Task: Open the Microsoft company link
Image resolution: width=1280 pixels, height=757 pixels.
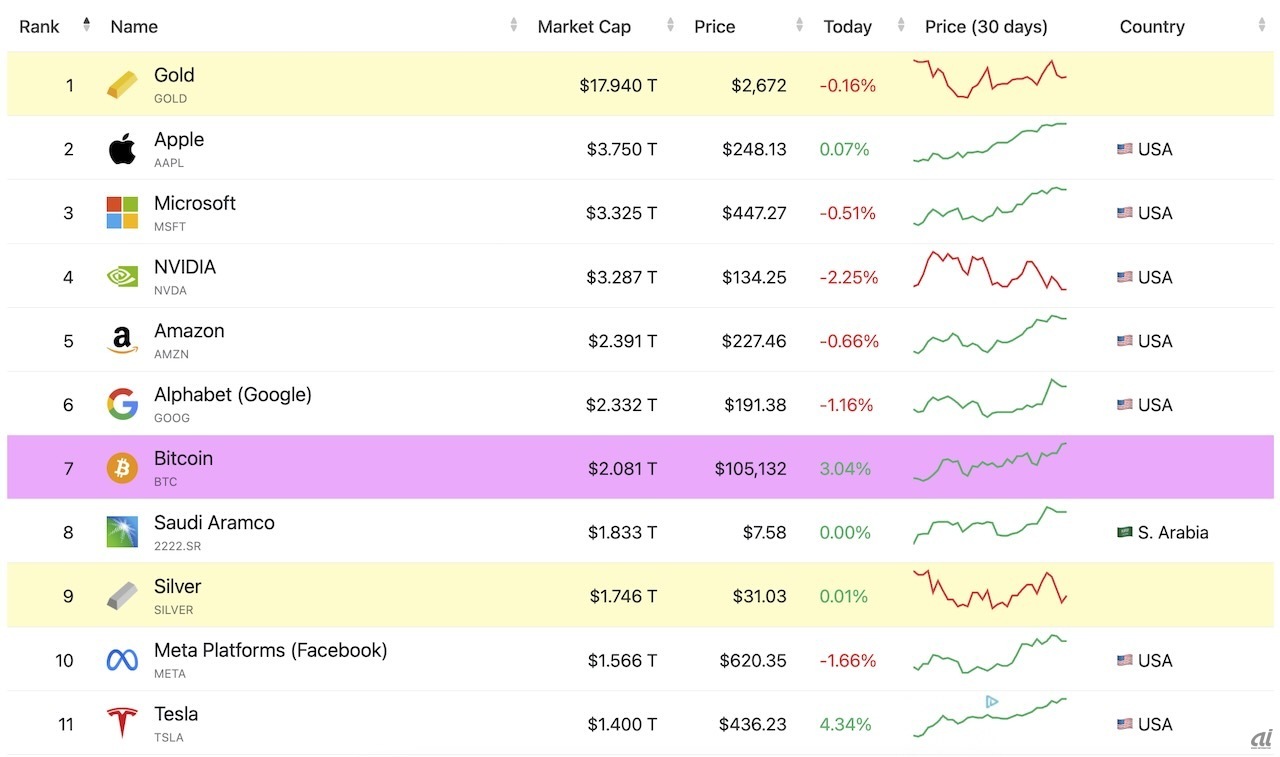Action: [x=195, y=203]
